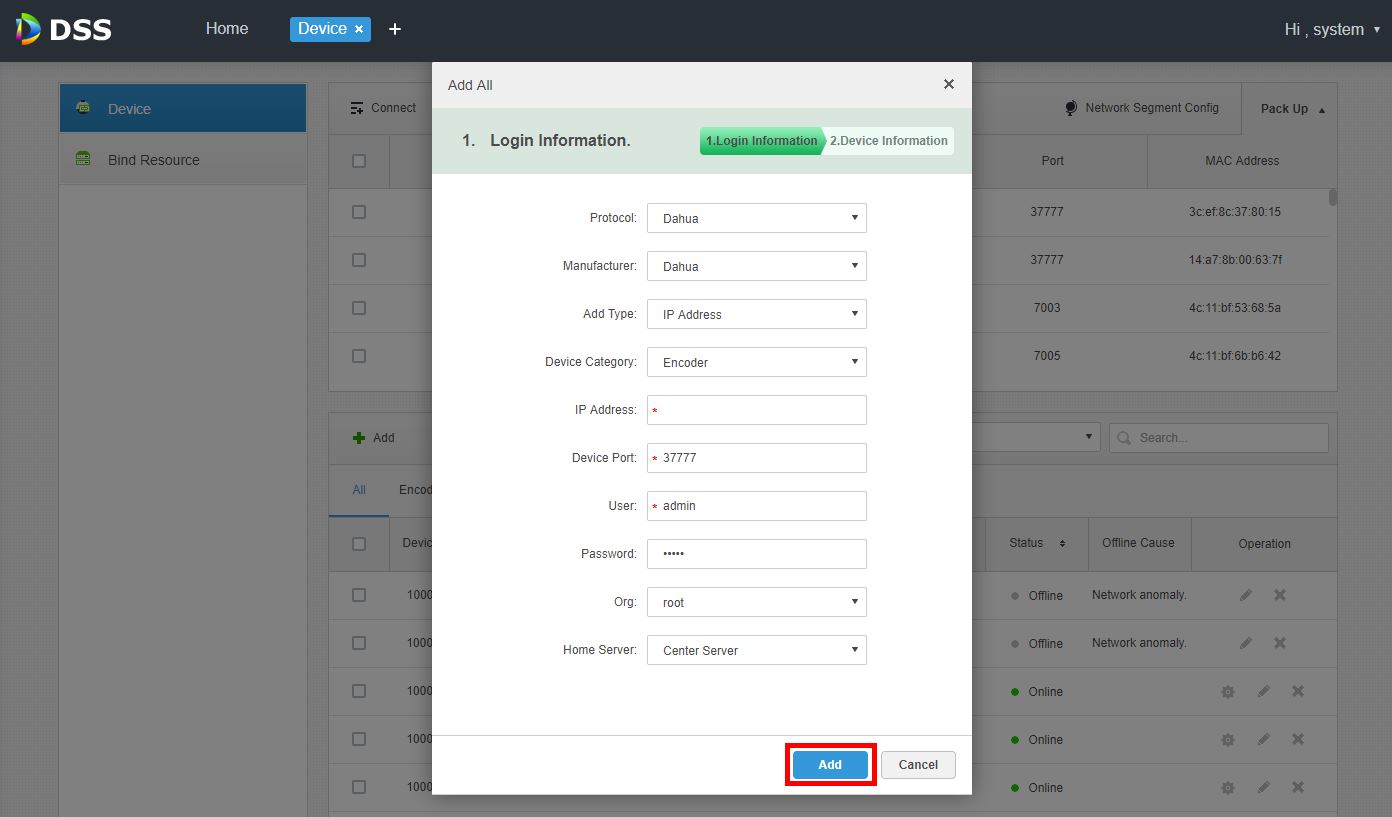This screenshot has height=817, width=1392.
Task: Open the Add Type dropdown
Action: [x=757, y=314]
